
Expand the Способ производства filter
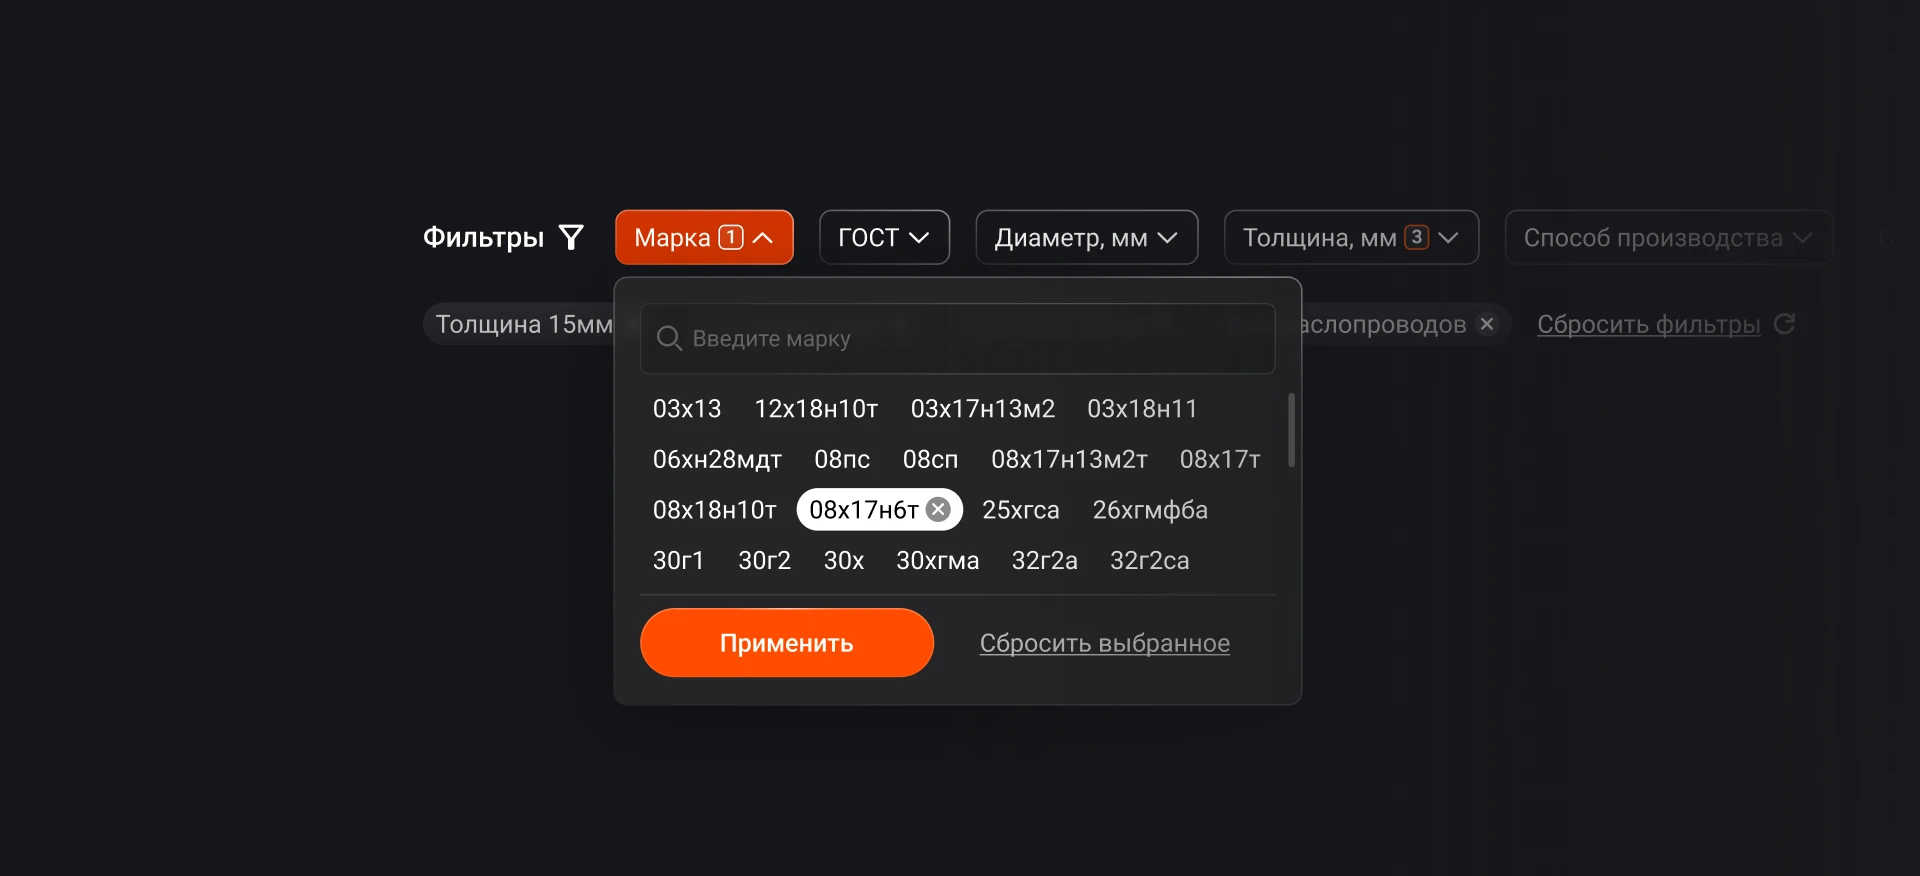point(1667,237)
